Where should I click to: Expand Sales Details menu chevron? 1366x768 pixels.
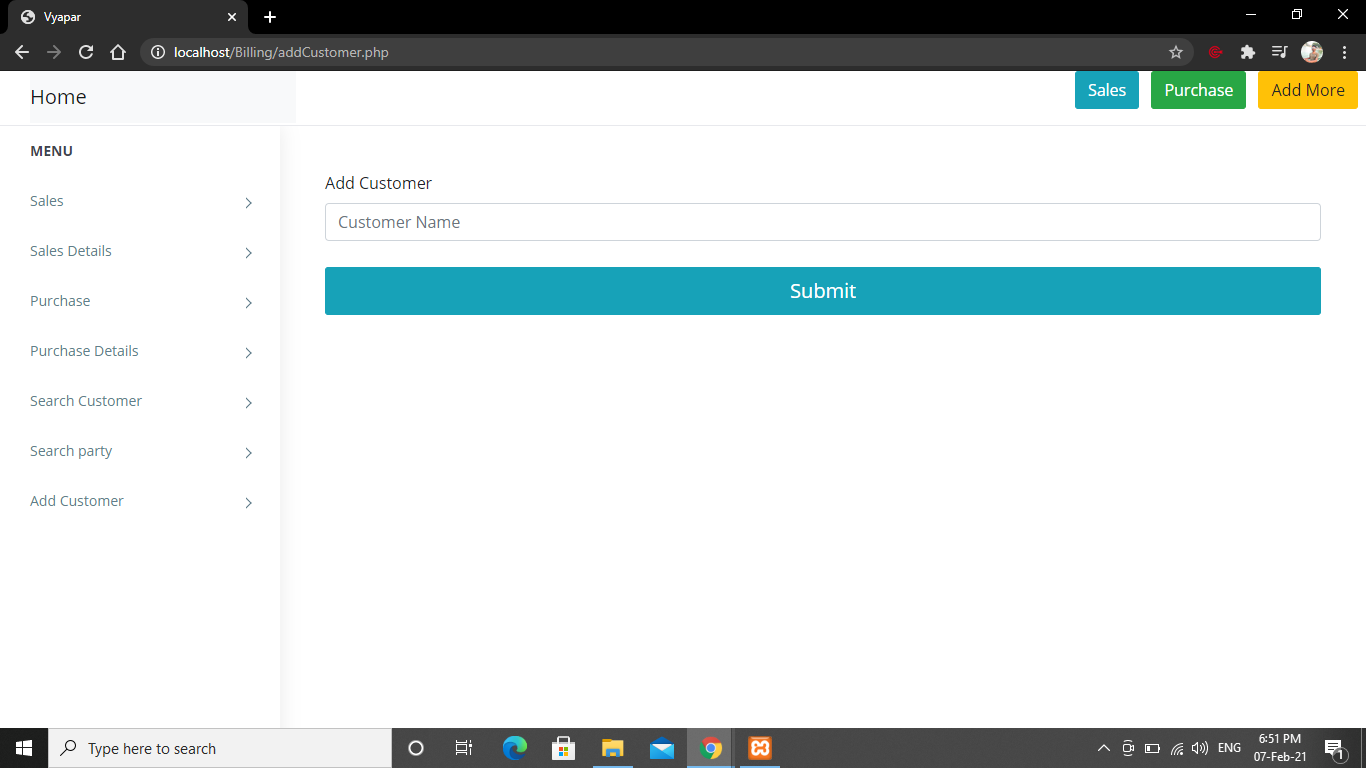pos(249,253)
